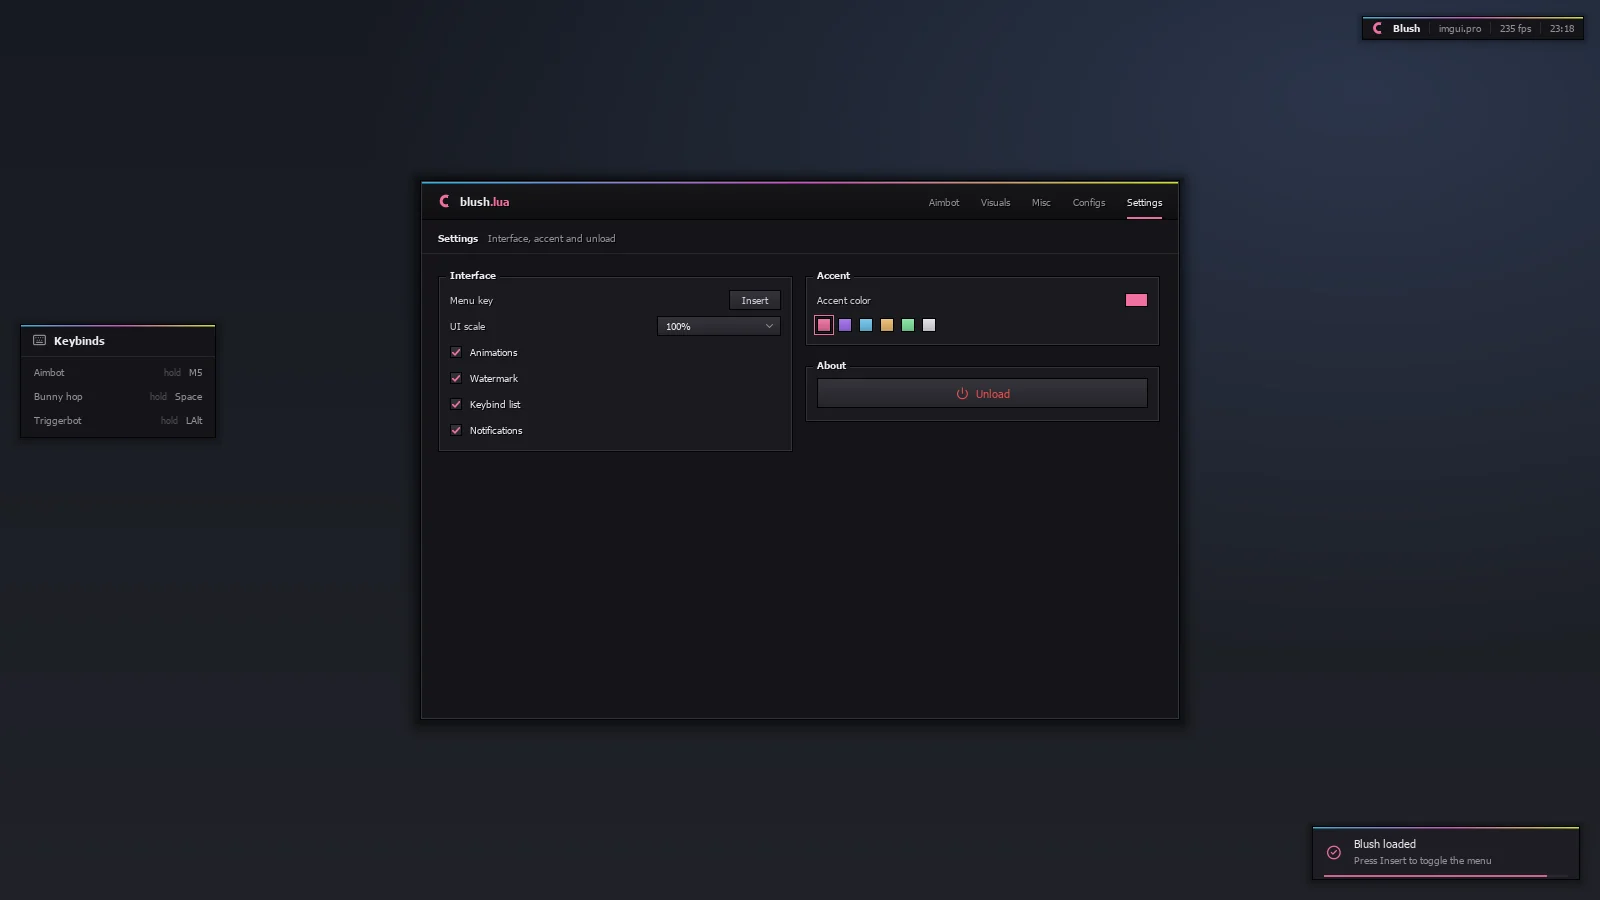Click the About section header
The image size is (1600, 900).
(x=831, y=365)
